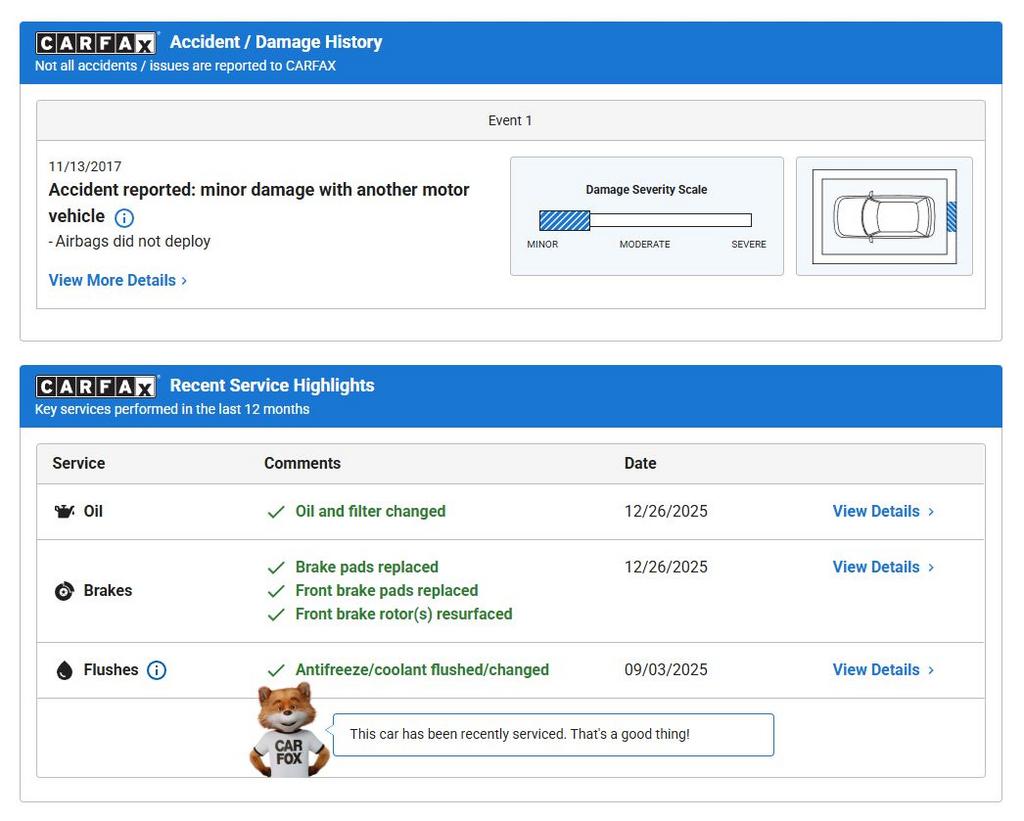Image resolution: width=1024 pixels, height=821 pixels.
Task: Click the Date column header
Action: coord(640,463)
